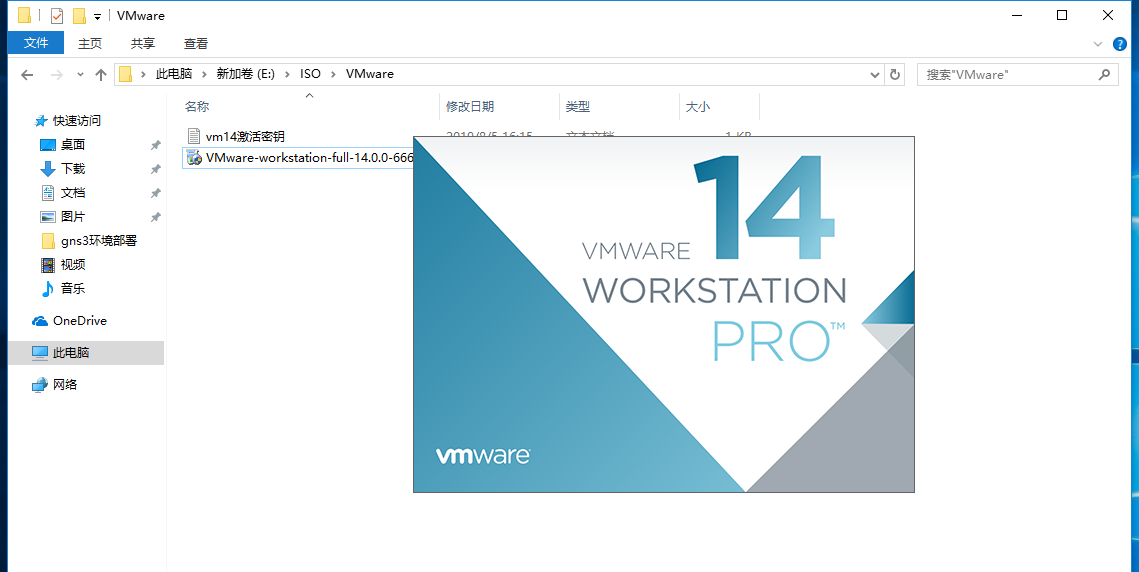Click the search magnifier icon
Screen dimensions: 1139x572
coord(1103,74)
